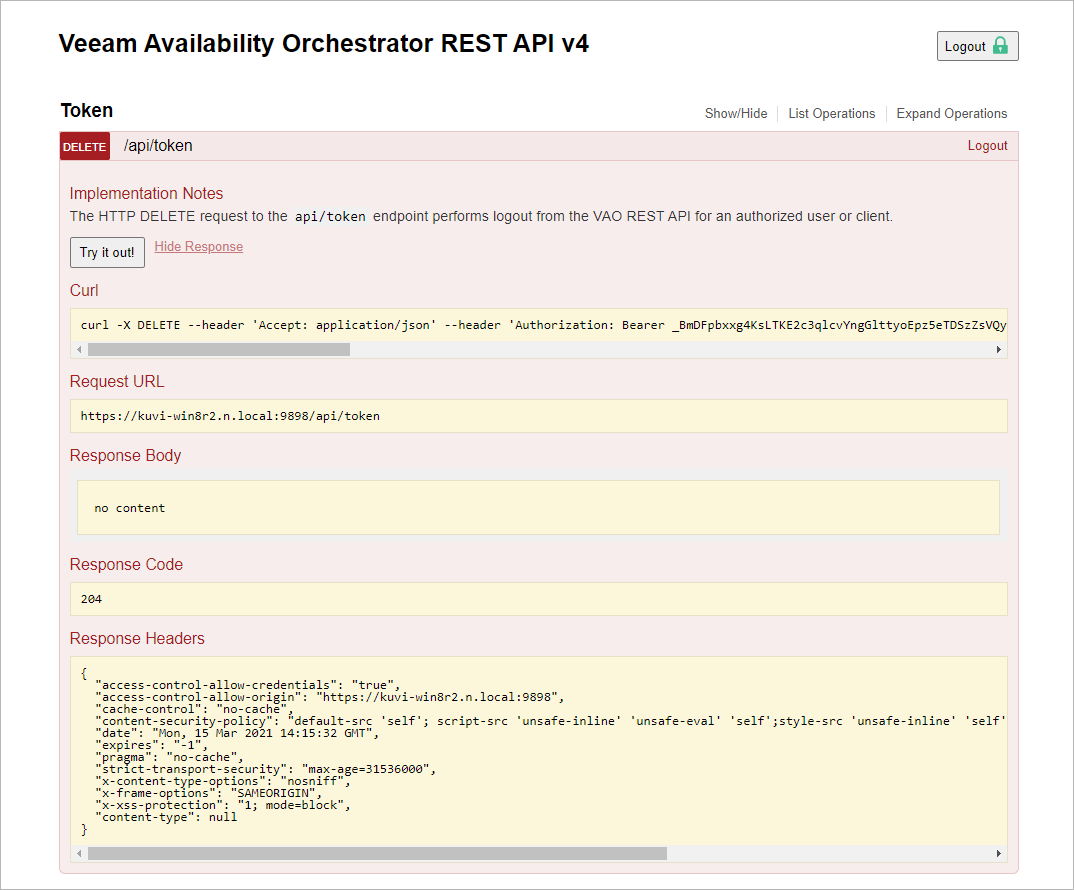Click the Show/Hide link
Viewport: 1074px width, 890px height.
[736, 113]
